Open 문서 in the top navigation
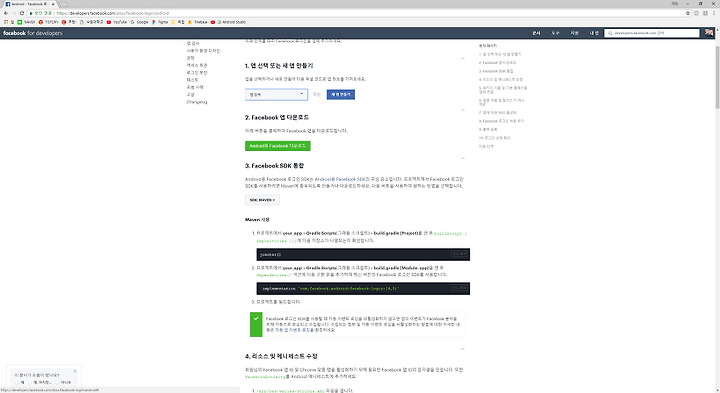Screen dimensions: 720x393 536,33
